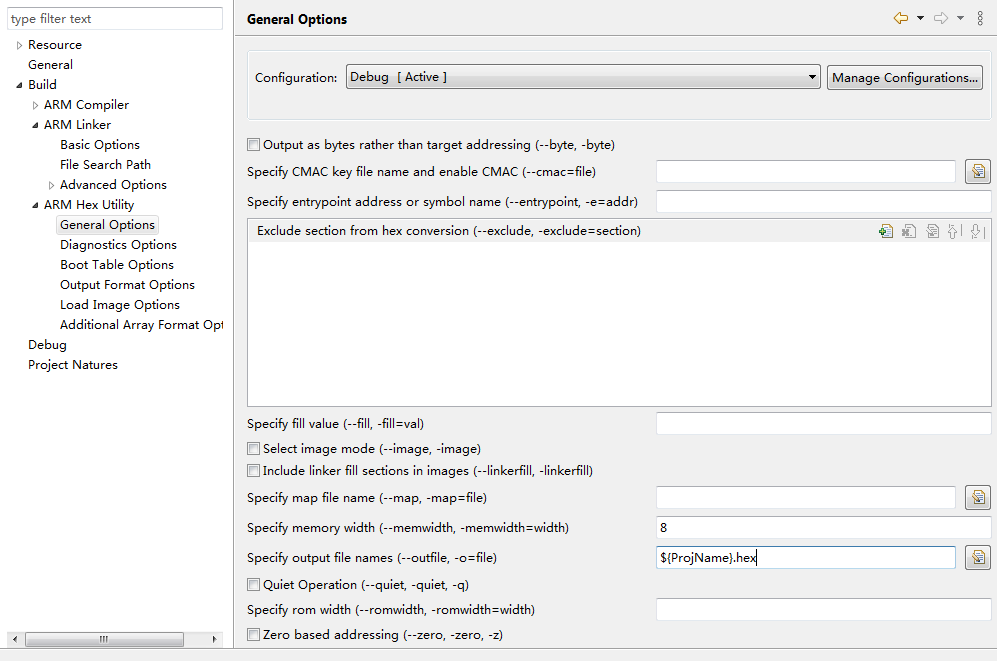Image resolution: width=997 pixels, height=661 pixels.
Task: Collapse the ARM Linker tree node
Action: 35,125
